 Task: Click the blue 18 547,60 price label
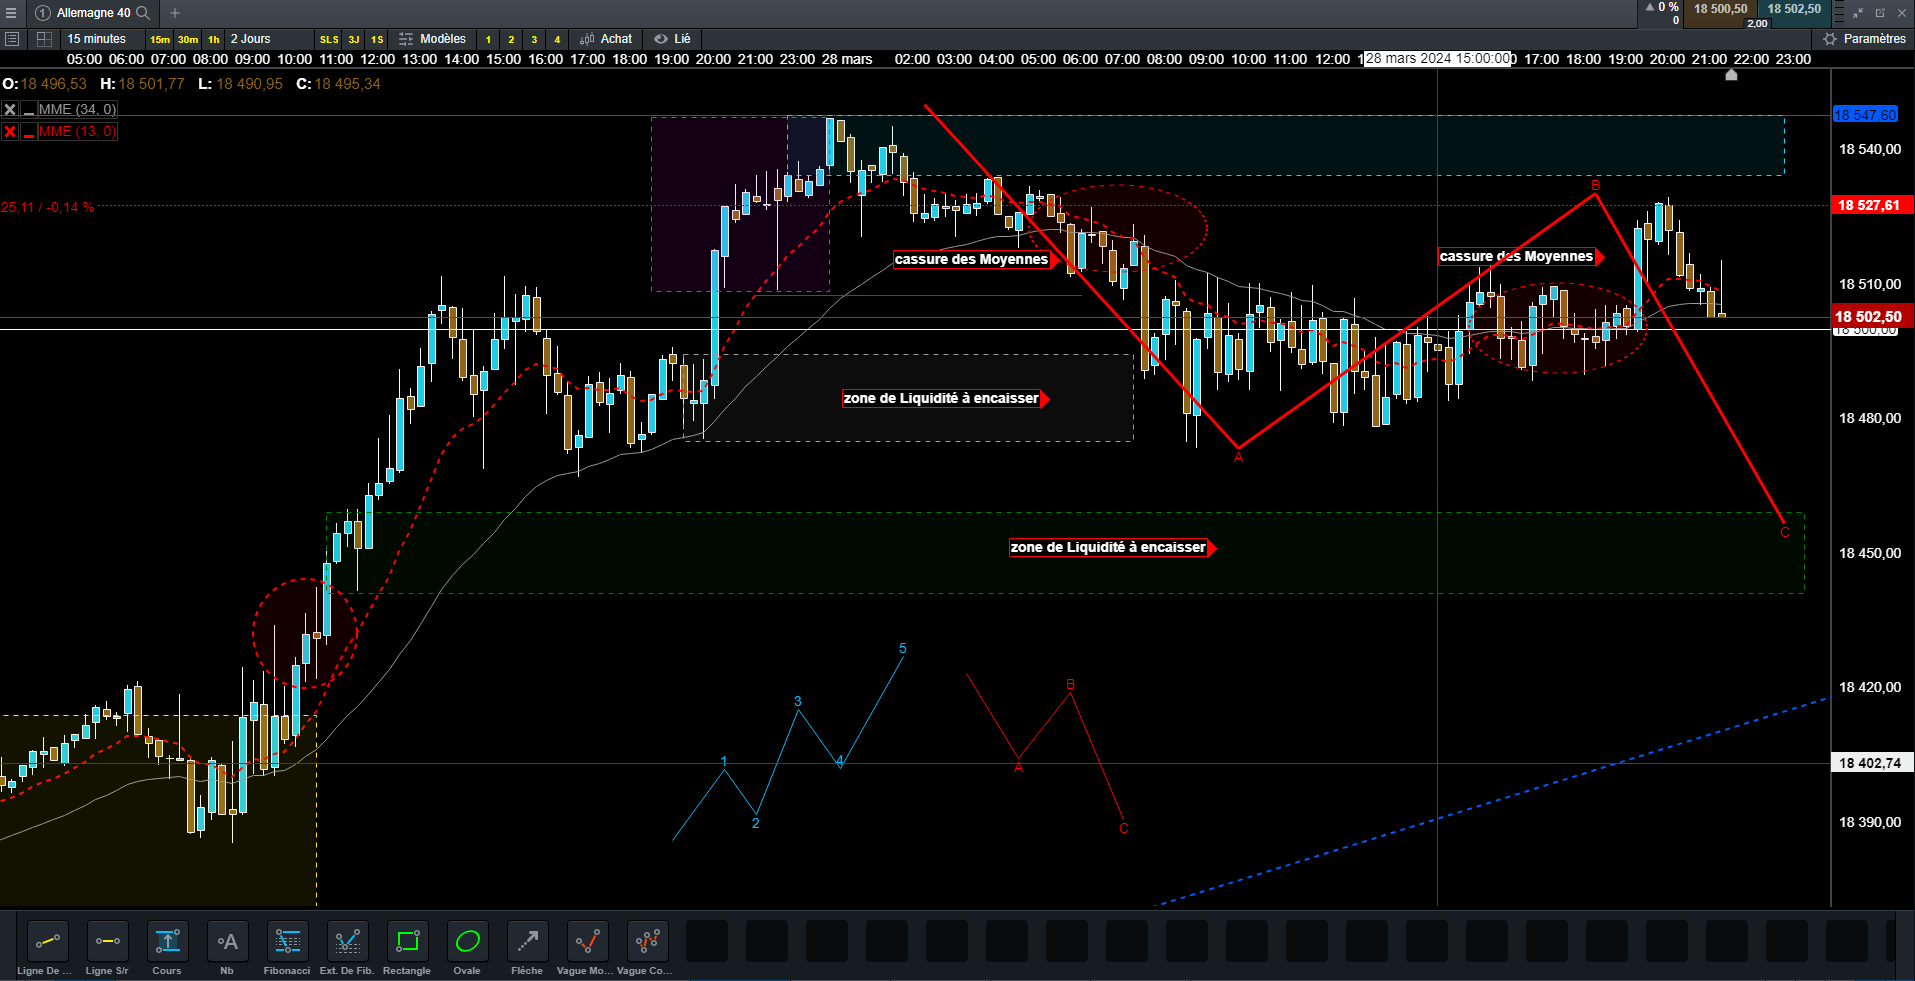click(1865, 115)
